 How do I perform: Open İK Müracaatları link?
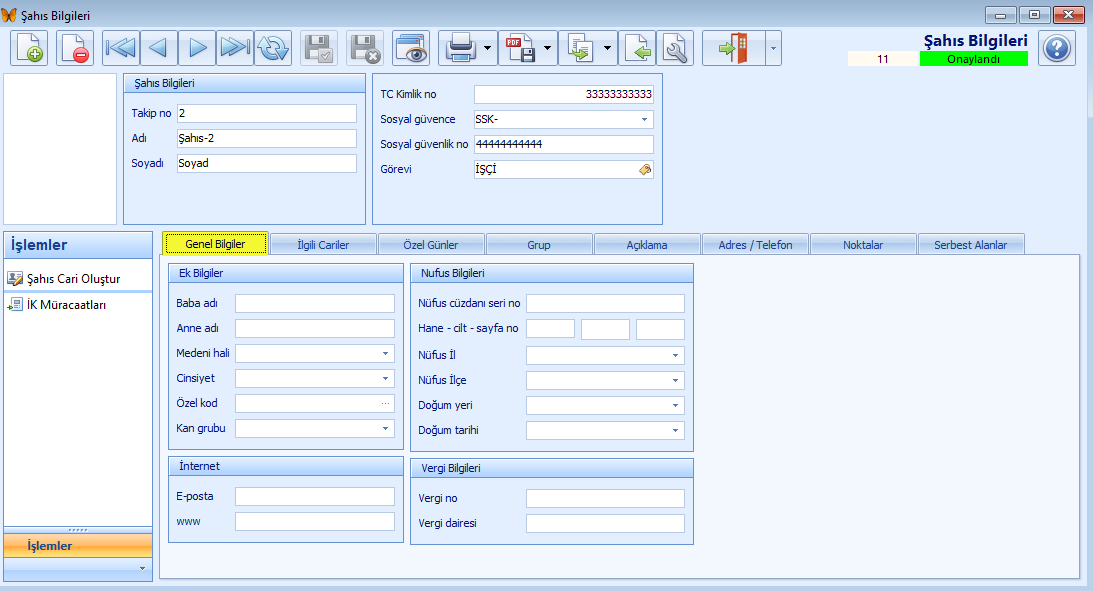(65, 305)
